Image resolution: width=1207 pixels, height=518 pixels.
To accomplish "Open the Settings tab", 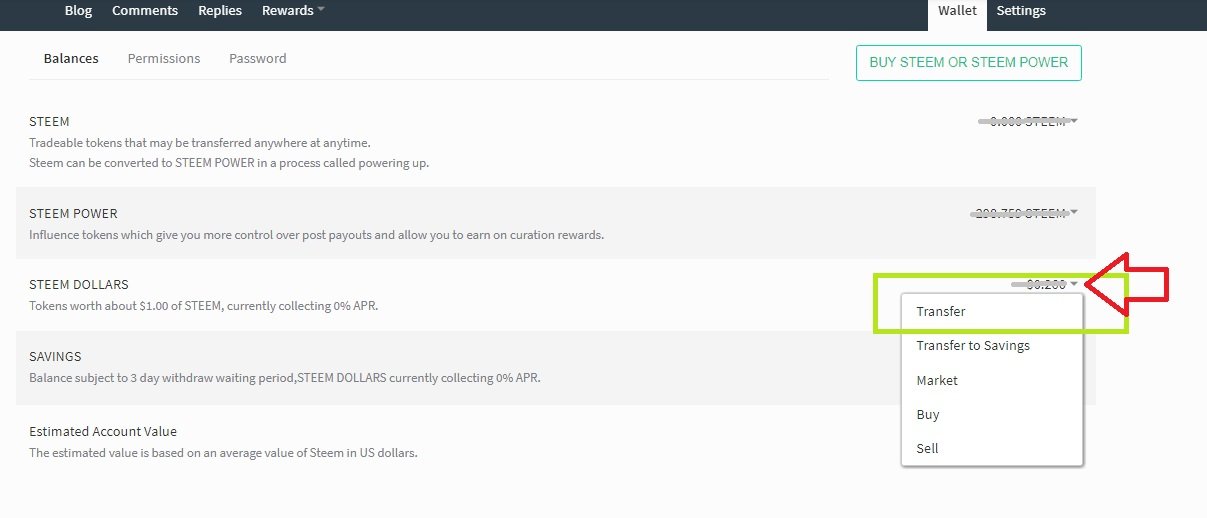I will [x=1021, y=11].
